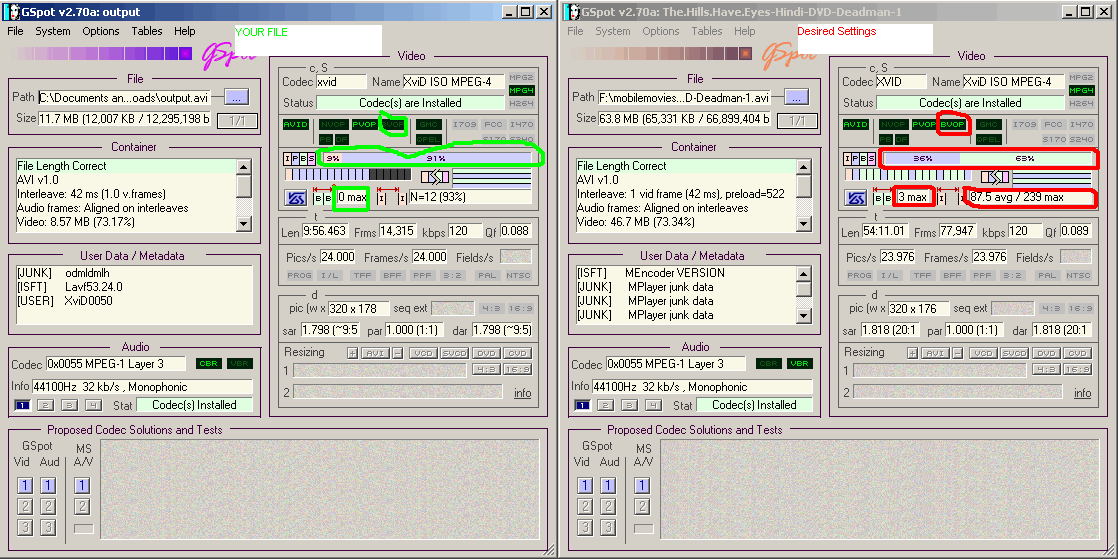Viewport: 1118px width, 559px height.
Task: Click the SVCD resizing button in output window
Action: coord(455,354)
